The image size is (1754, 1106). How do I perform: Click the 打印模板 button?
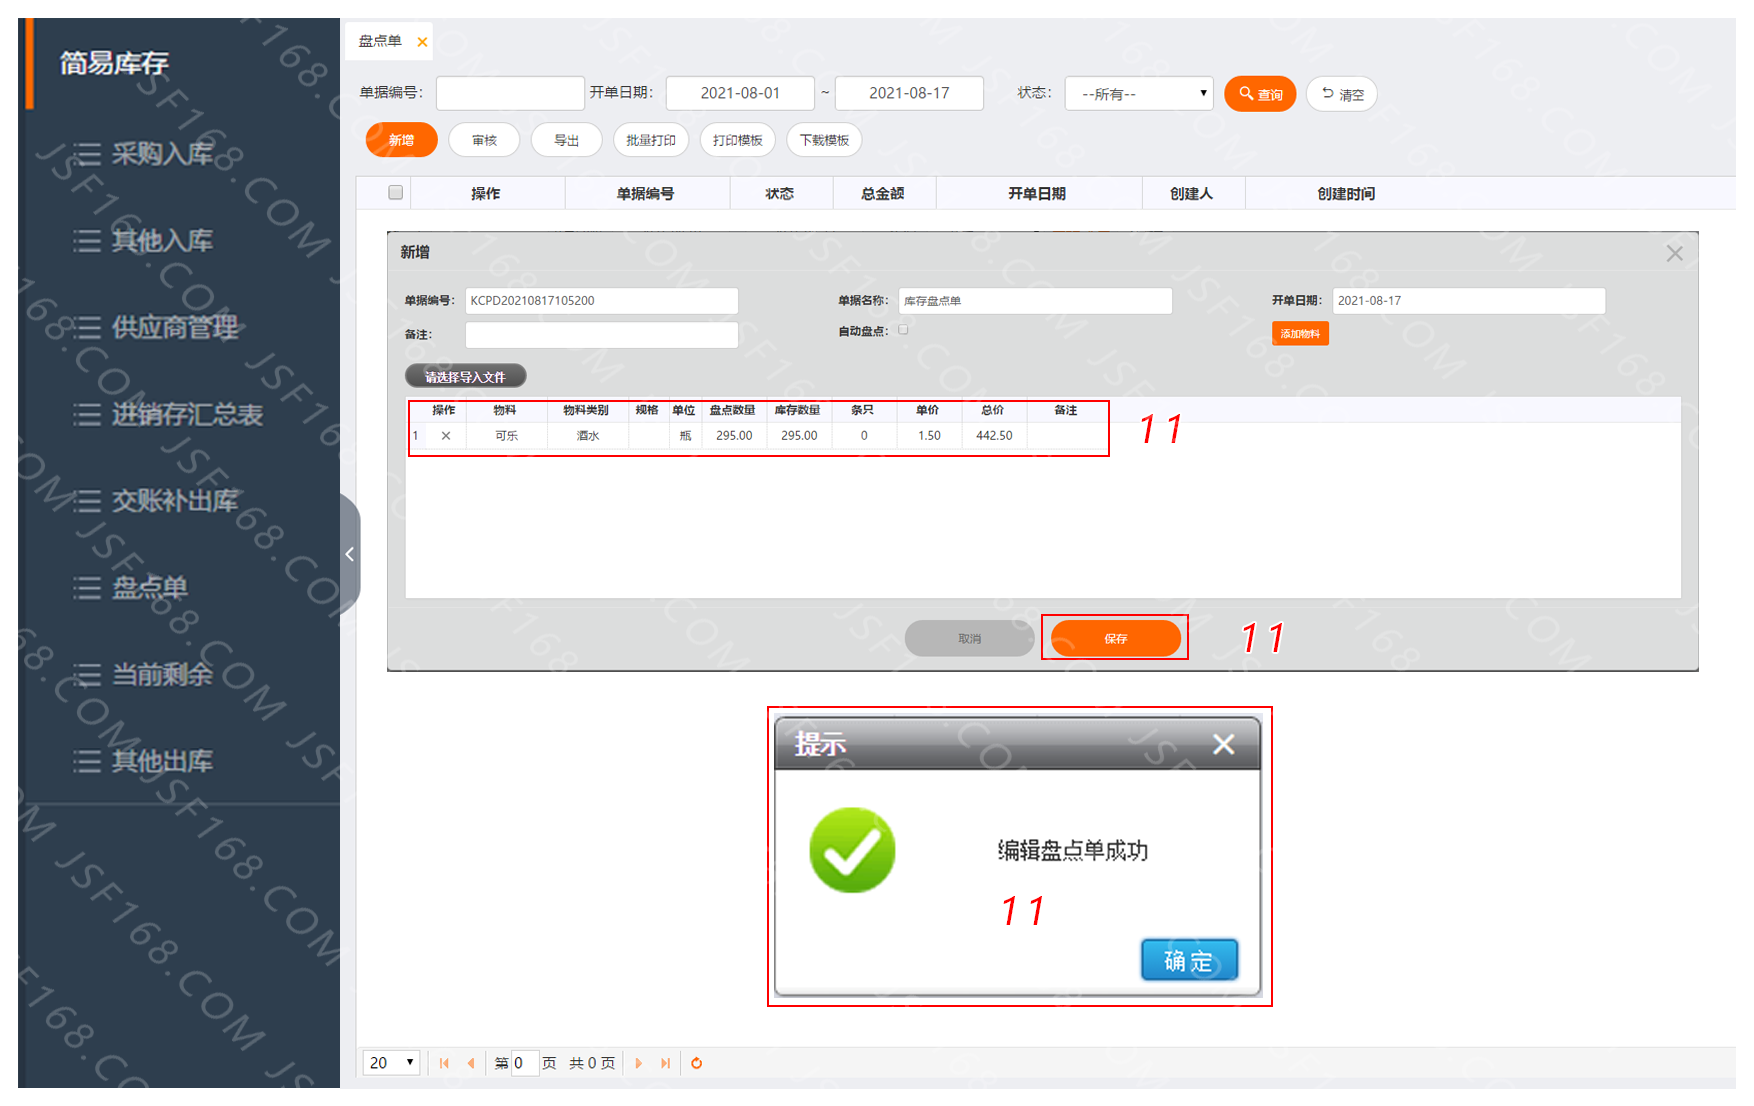click(x=738, y=140)
